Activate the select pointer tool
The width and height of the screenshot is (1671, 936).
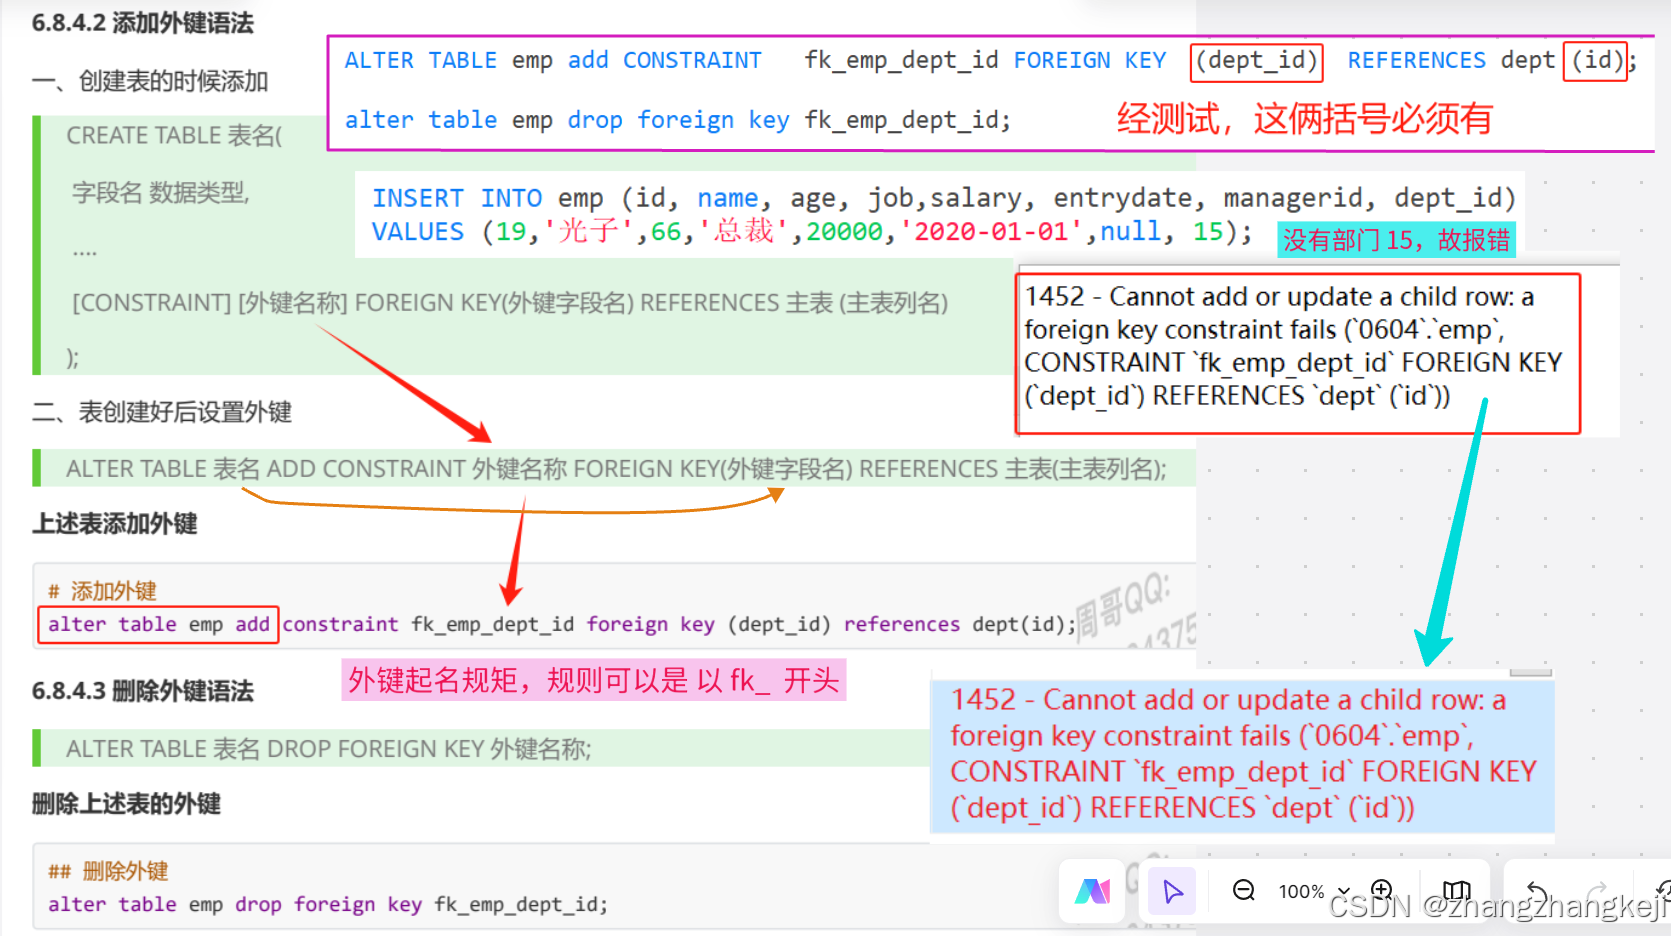[x=1173, y=890]
